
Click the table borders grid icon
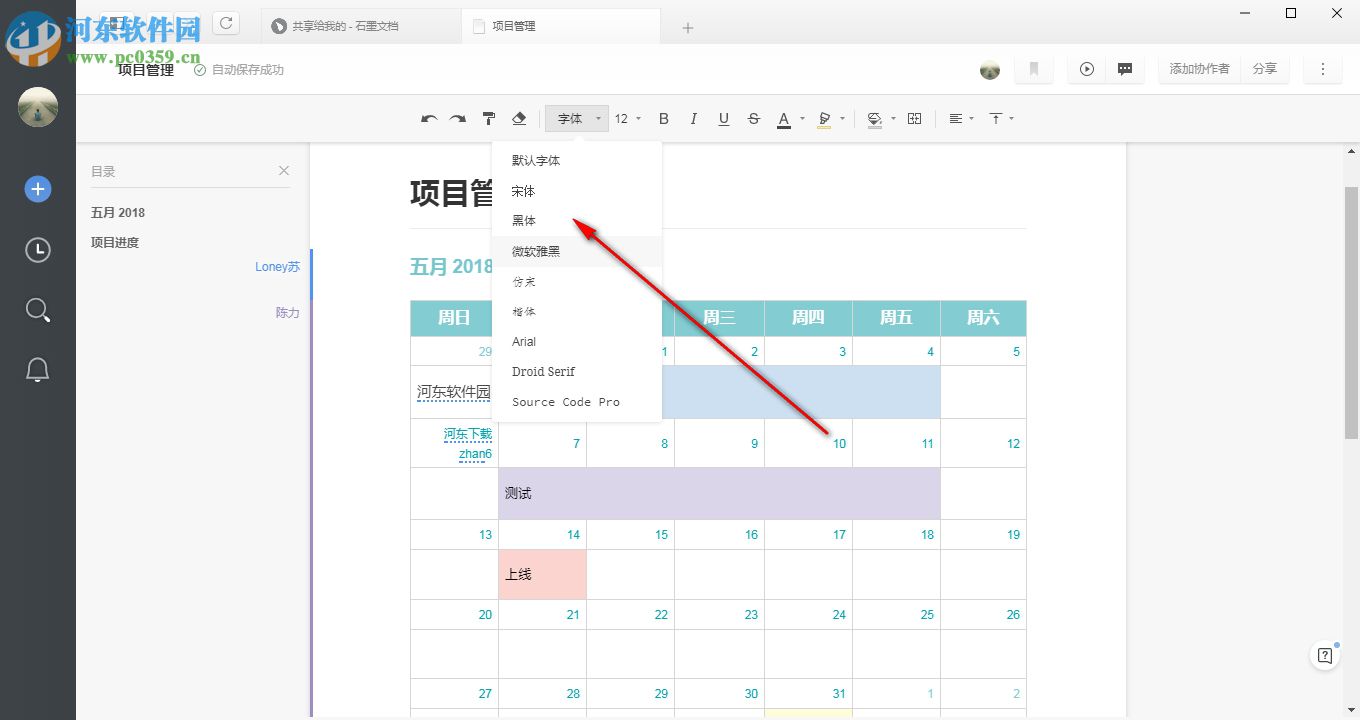click(x=914, y=119)
